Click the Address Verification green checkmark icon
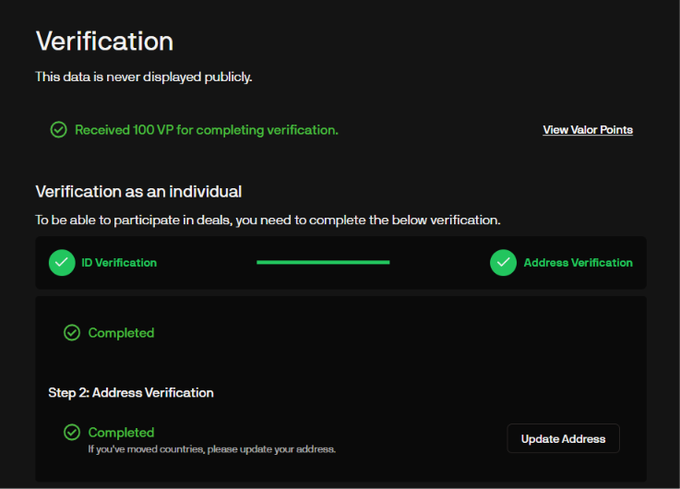 tap(503, 262)
